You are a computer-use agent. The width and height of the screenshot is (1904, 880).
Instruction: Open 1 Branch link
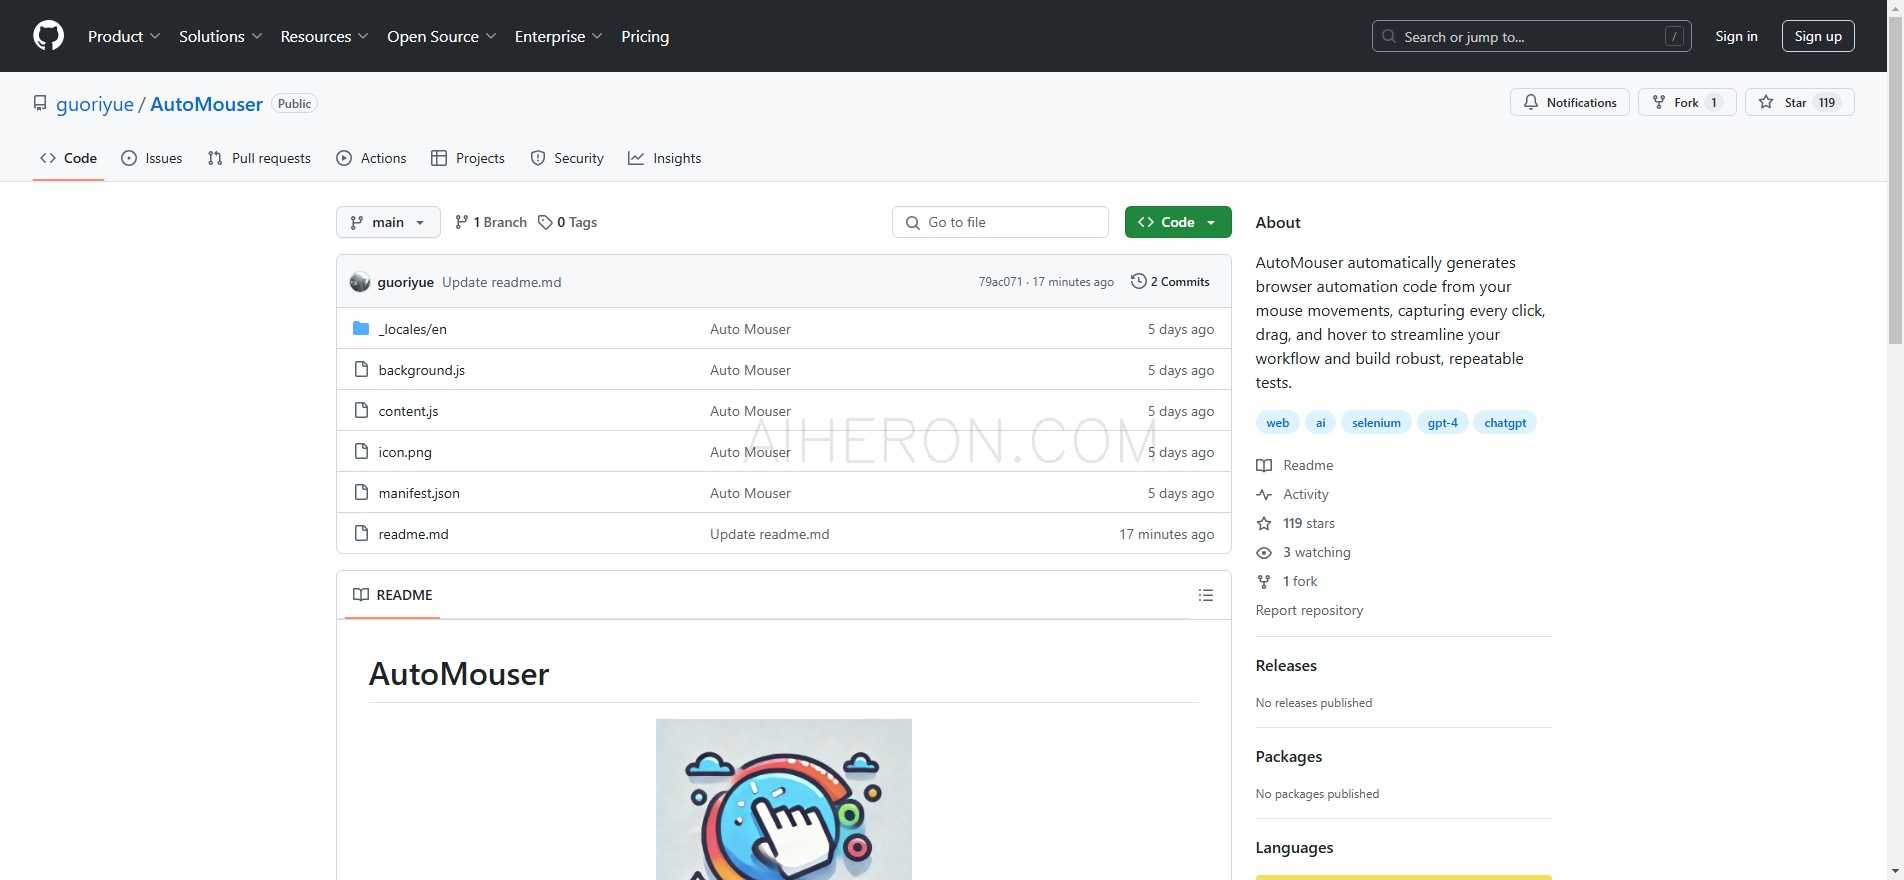(490, 222)
